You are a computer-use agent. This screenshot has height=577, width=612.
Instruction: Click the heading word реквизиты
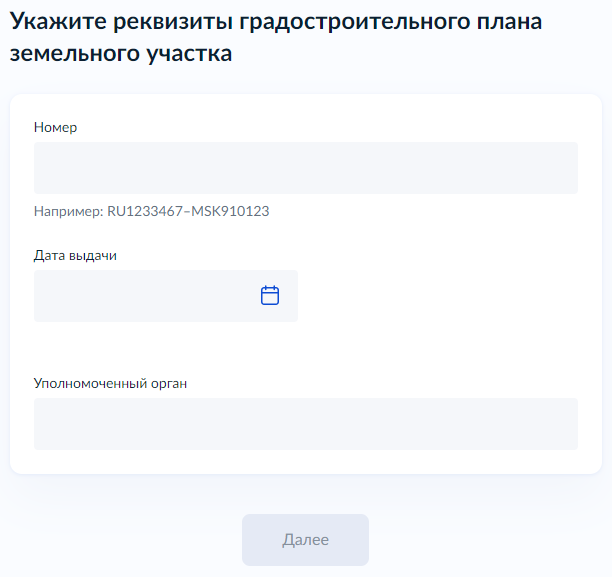[173, 23]
